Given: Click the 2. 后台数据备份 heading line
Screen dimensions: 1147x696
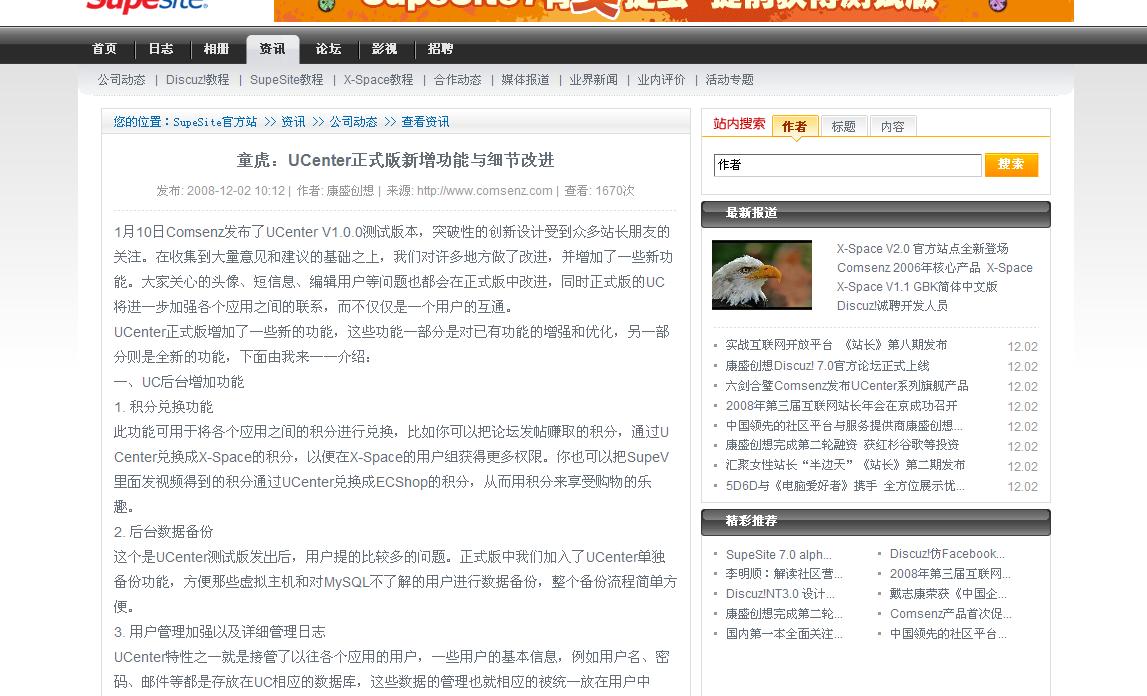Looking at the screenshot, I should [x=164, y=532].
